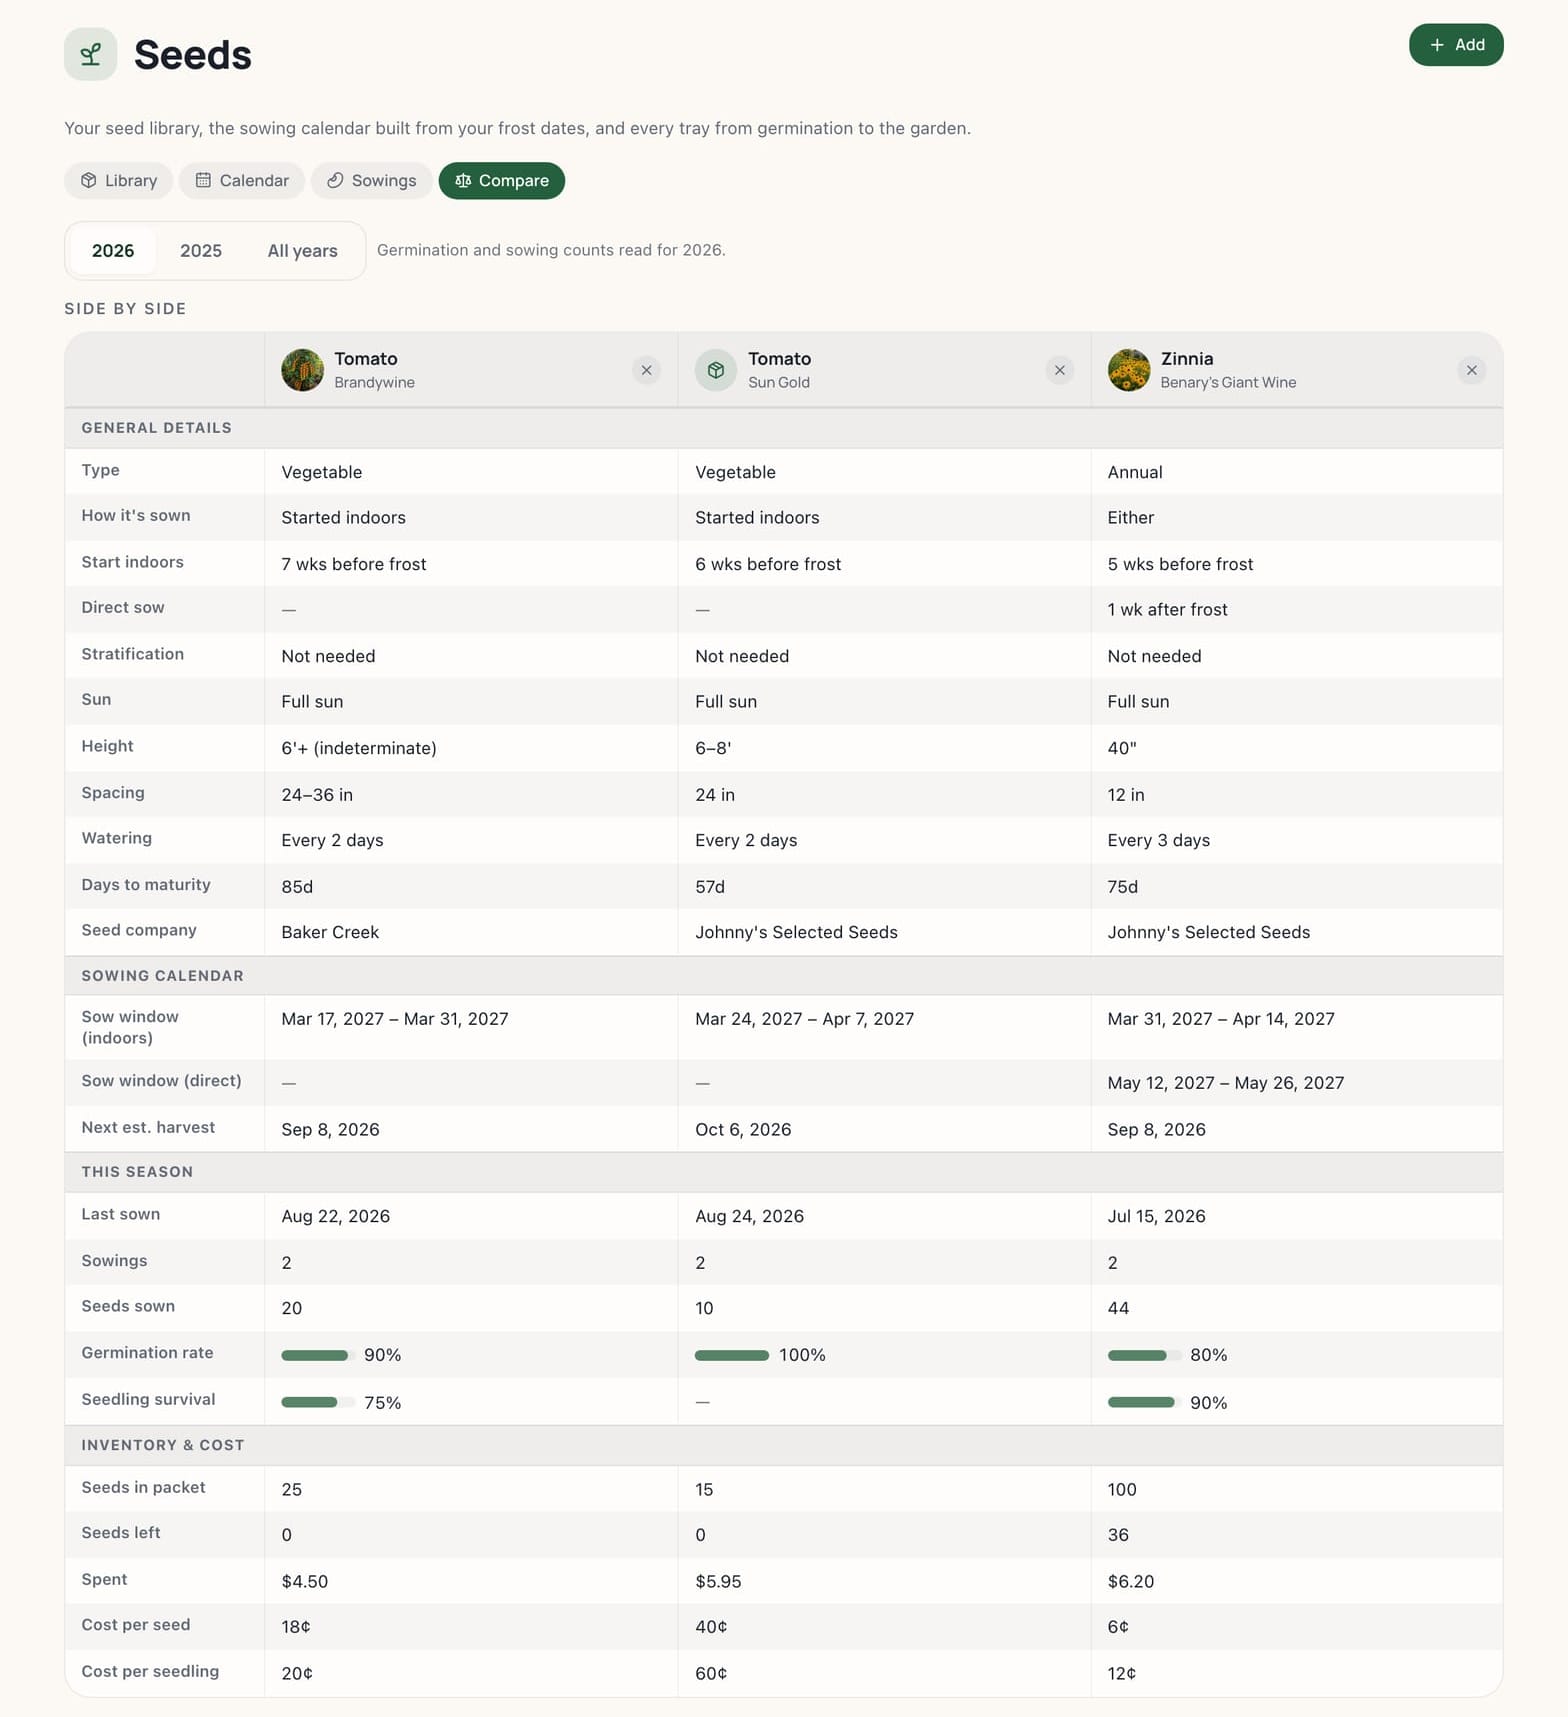The image size is (1568, 1717).
Task: Click the Tomato Sun Gold column title
Action: (x=780, y=358)
